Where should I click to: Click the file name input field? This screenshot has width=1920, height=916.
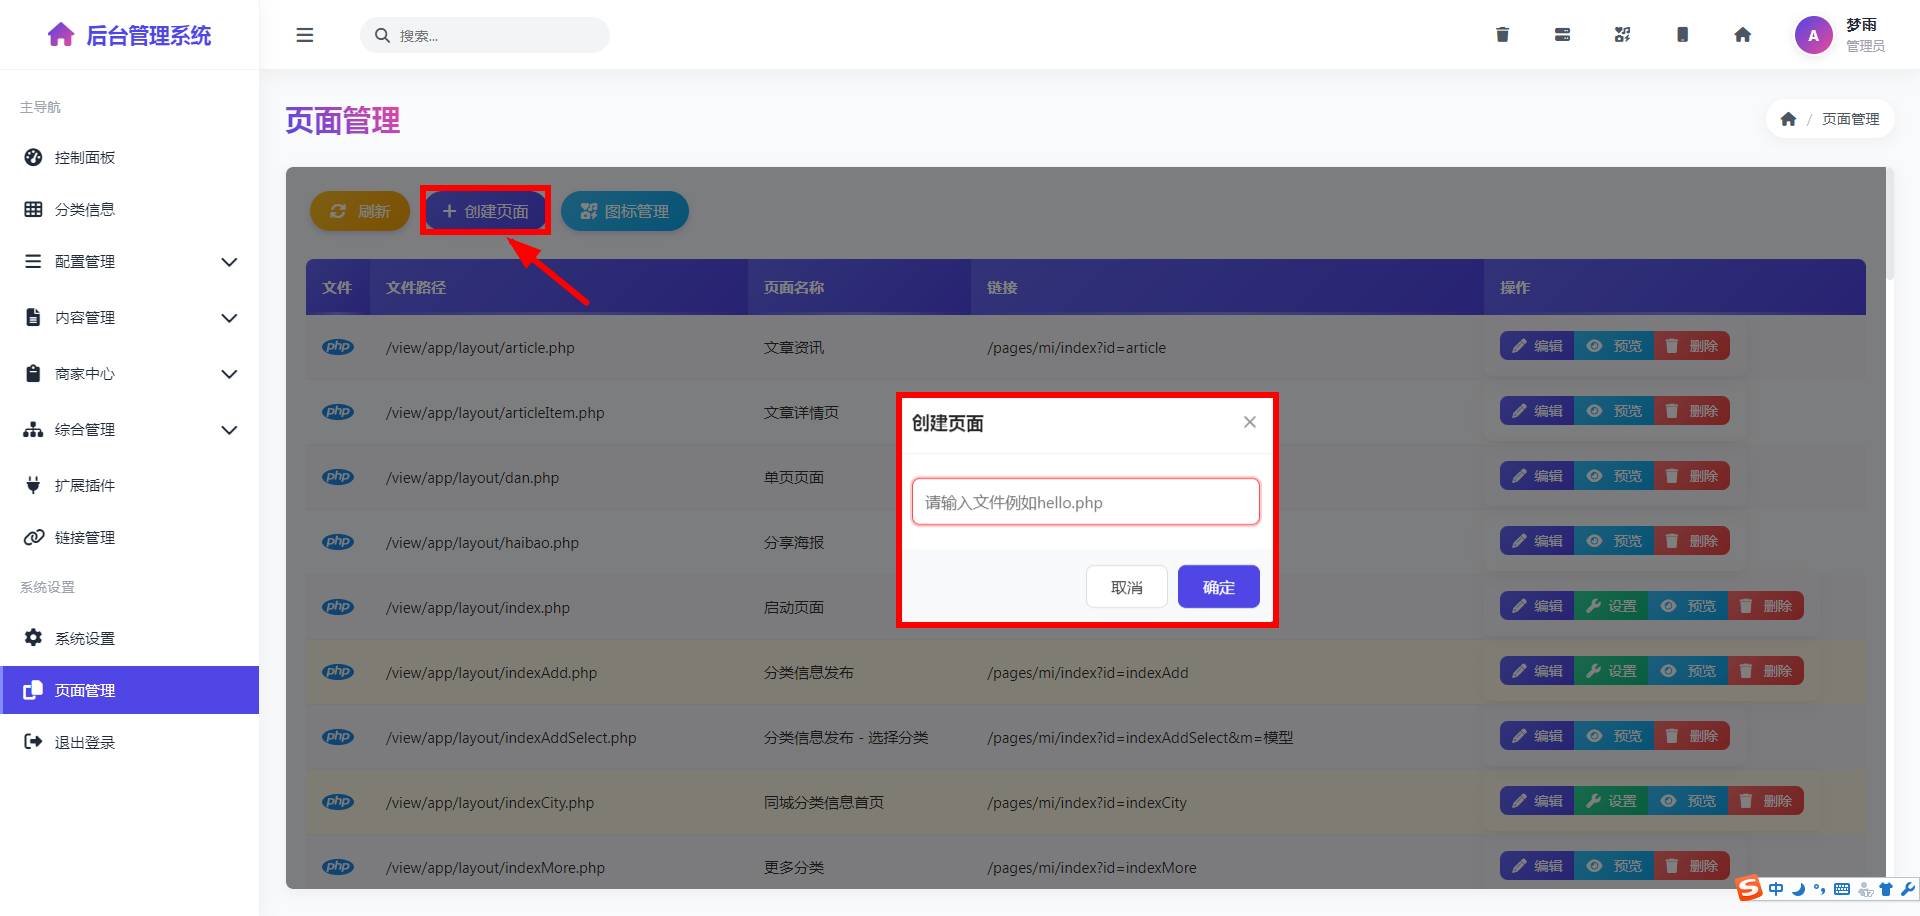(1085, 502)
